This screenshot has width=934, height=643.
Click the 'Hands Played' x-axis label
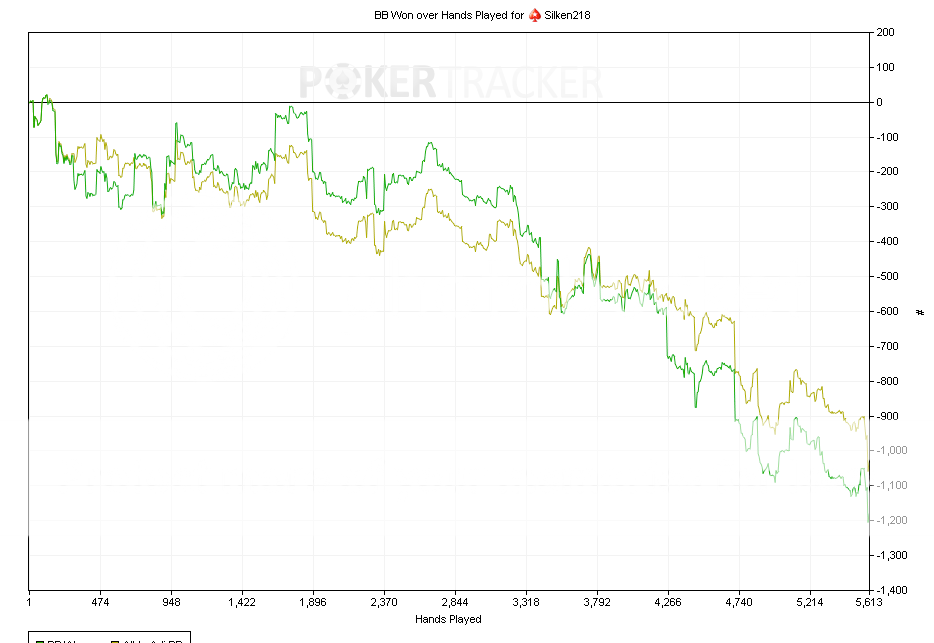tap(448, 620)
